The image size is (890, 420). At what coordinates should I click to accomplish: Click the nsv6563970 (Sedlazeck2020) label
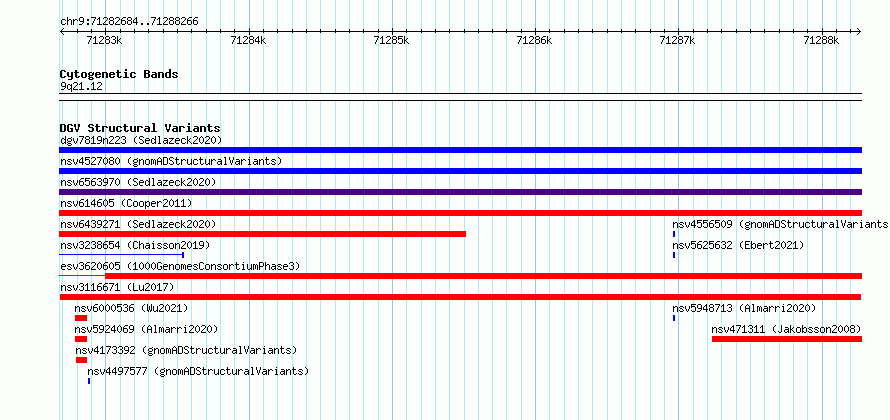[138, 182]
